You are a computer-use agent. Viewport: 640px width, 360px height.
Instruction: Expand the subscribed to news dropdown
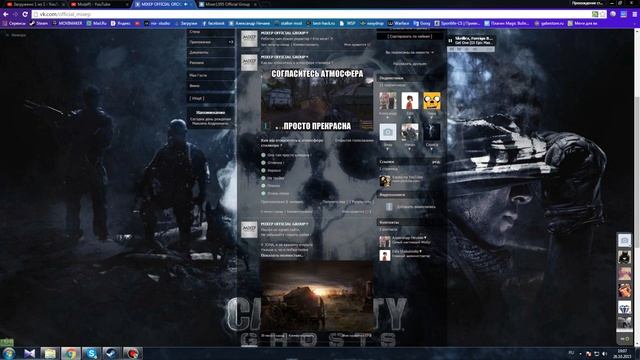[x=409, y=52]
